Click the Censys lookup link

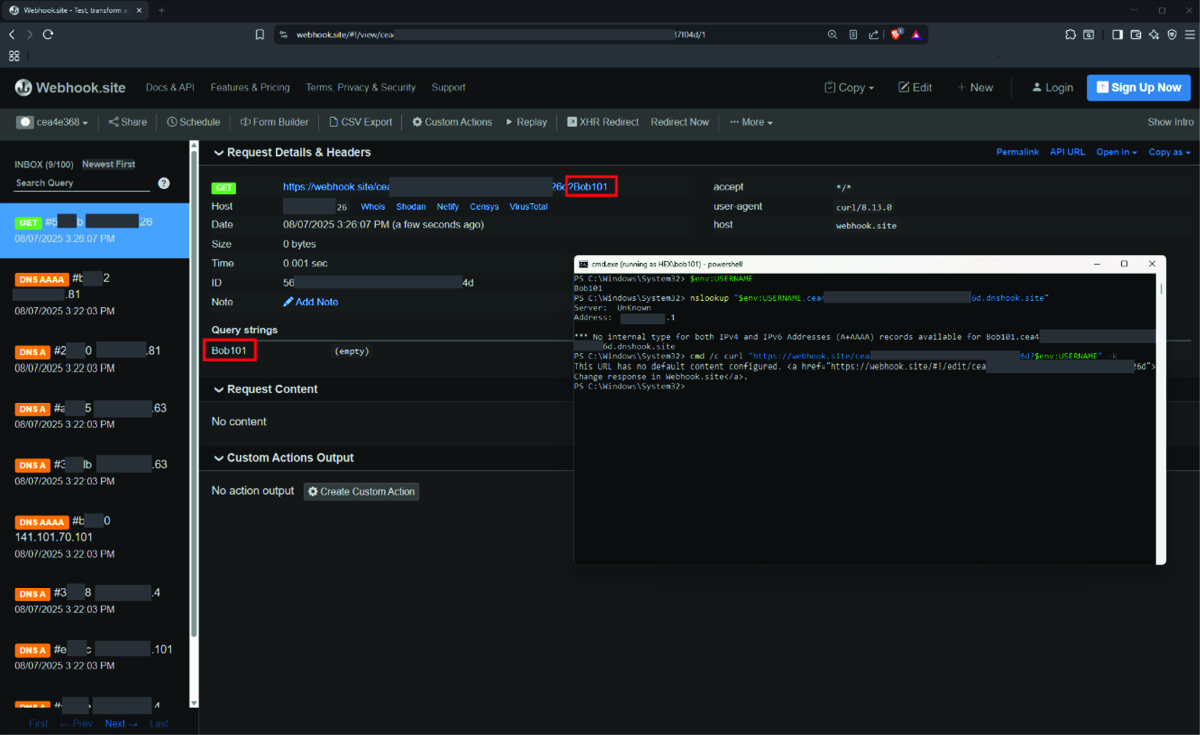[x=484, y=206]
